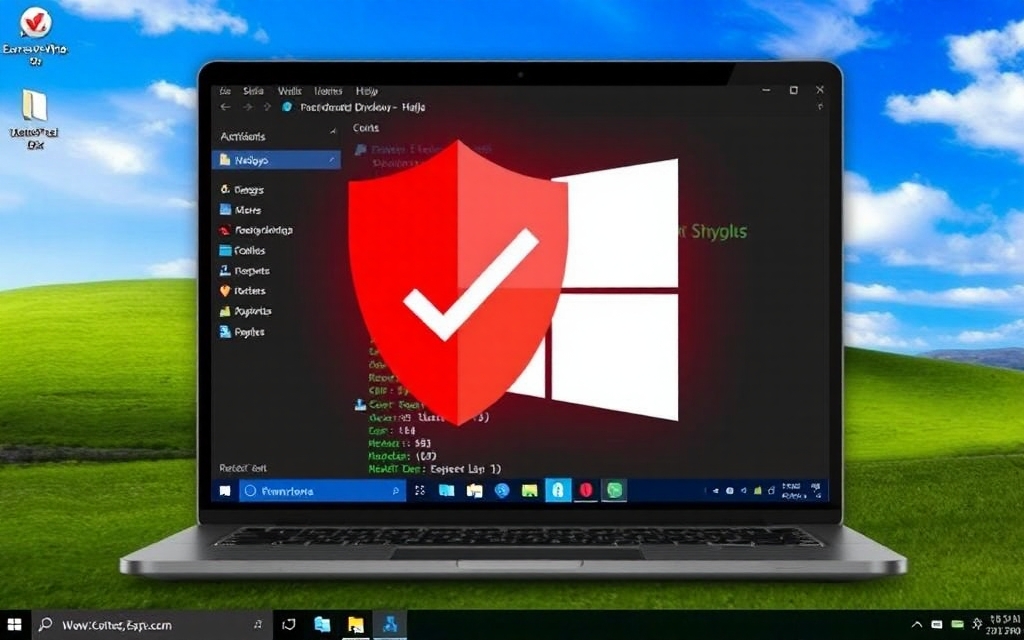
Task: Focus the laptop taskbar's blue search box
Action: [x=323, y=490]
